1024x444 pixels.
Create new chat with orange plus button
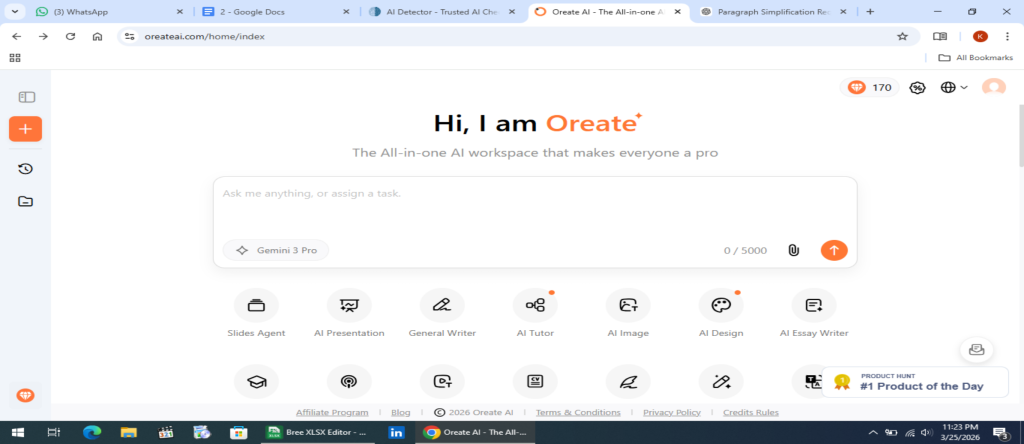click(25, 129)
